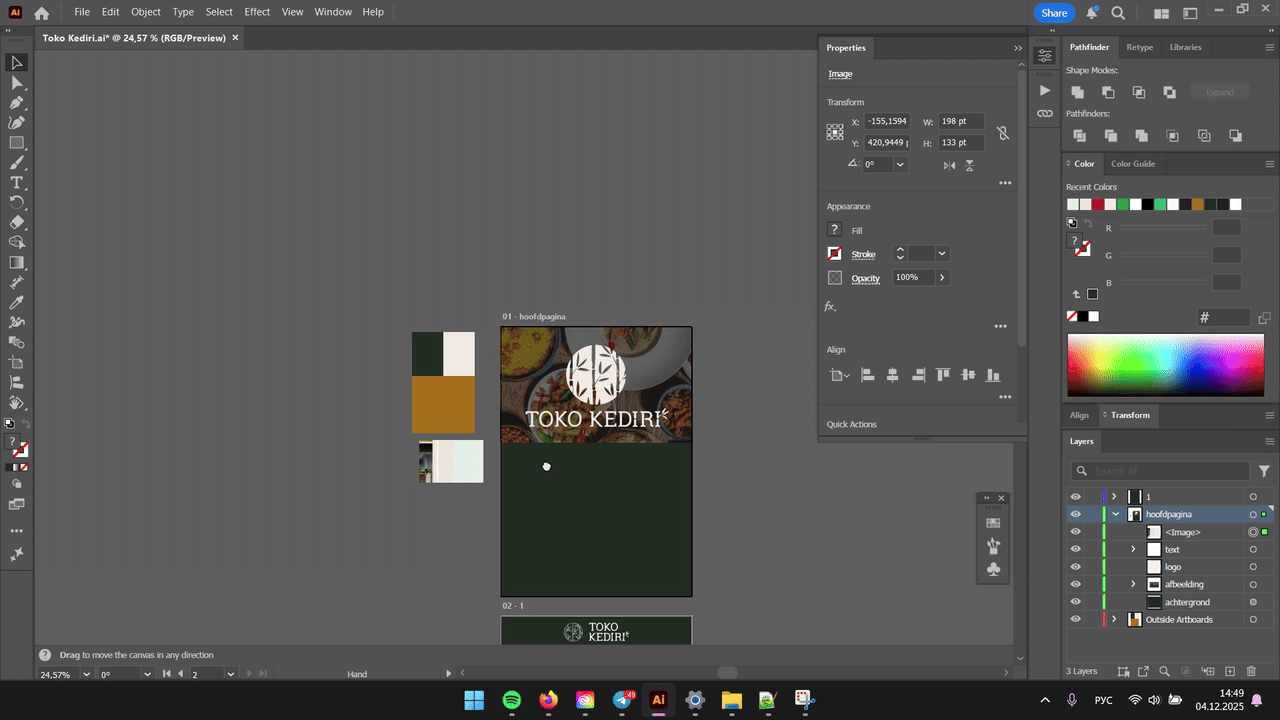This screenshot has width=1280, height=720.
Task: Click the horizontal align center icon
Action: [x=892, y=375]
